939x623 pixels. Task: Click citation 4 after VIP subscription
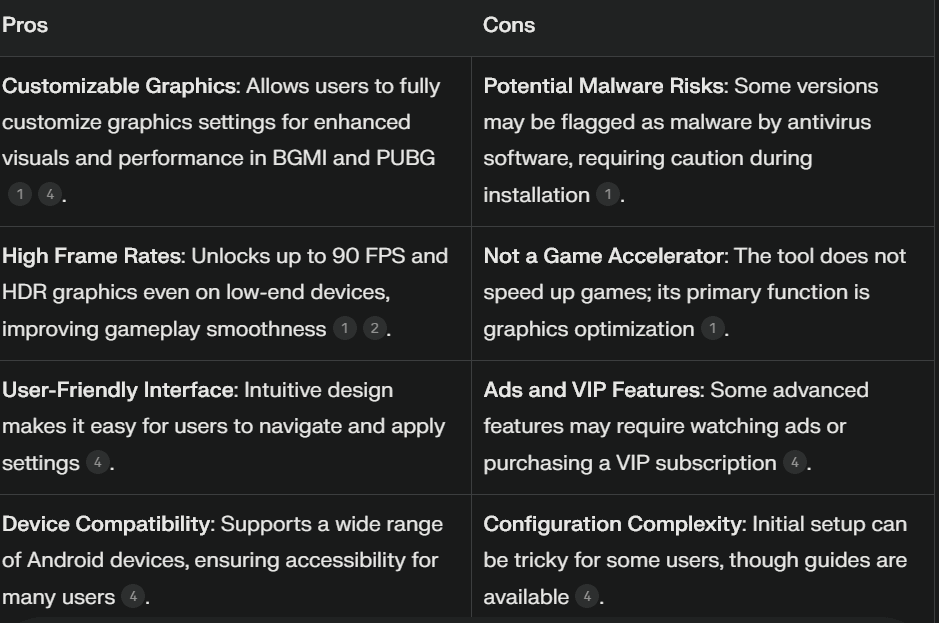795,462
